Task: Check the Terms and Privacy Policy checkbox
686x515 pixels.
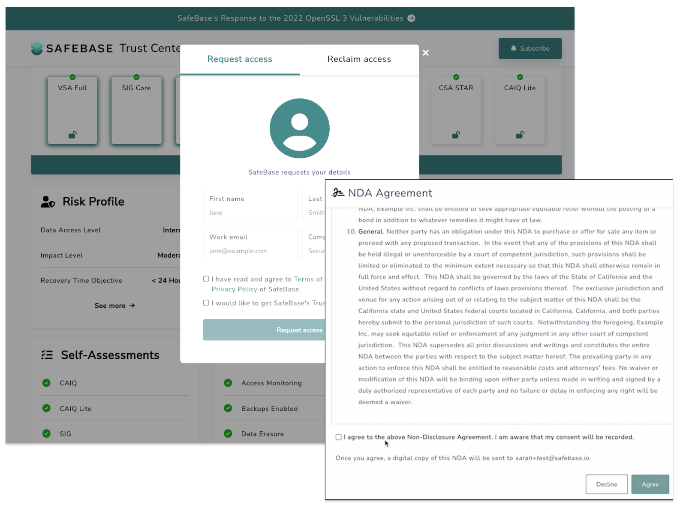Action: coord(206,279)
